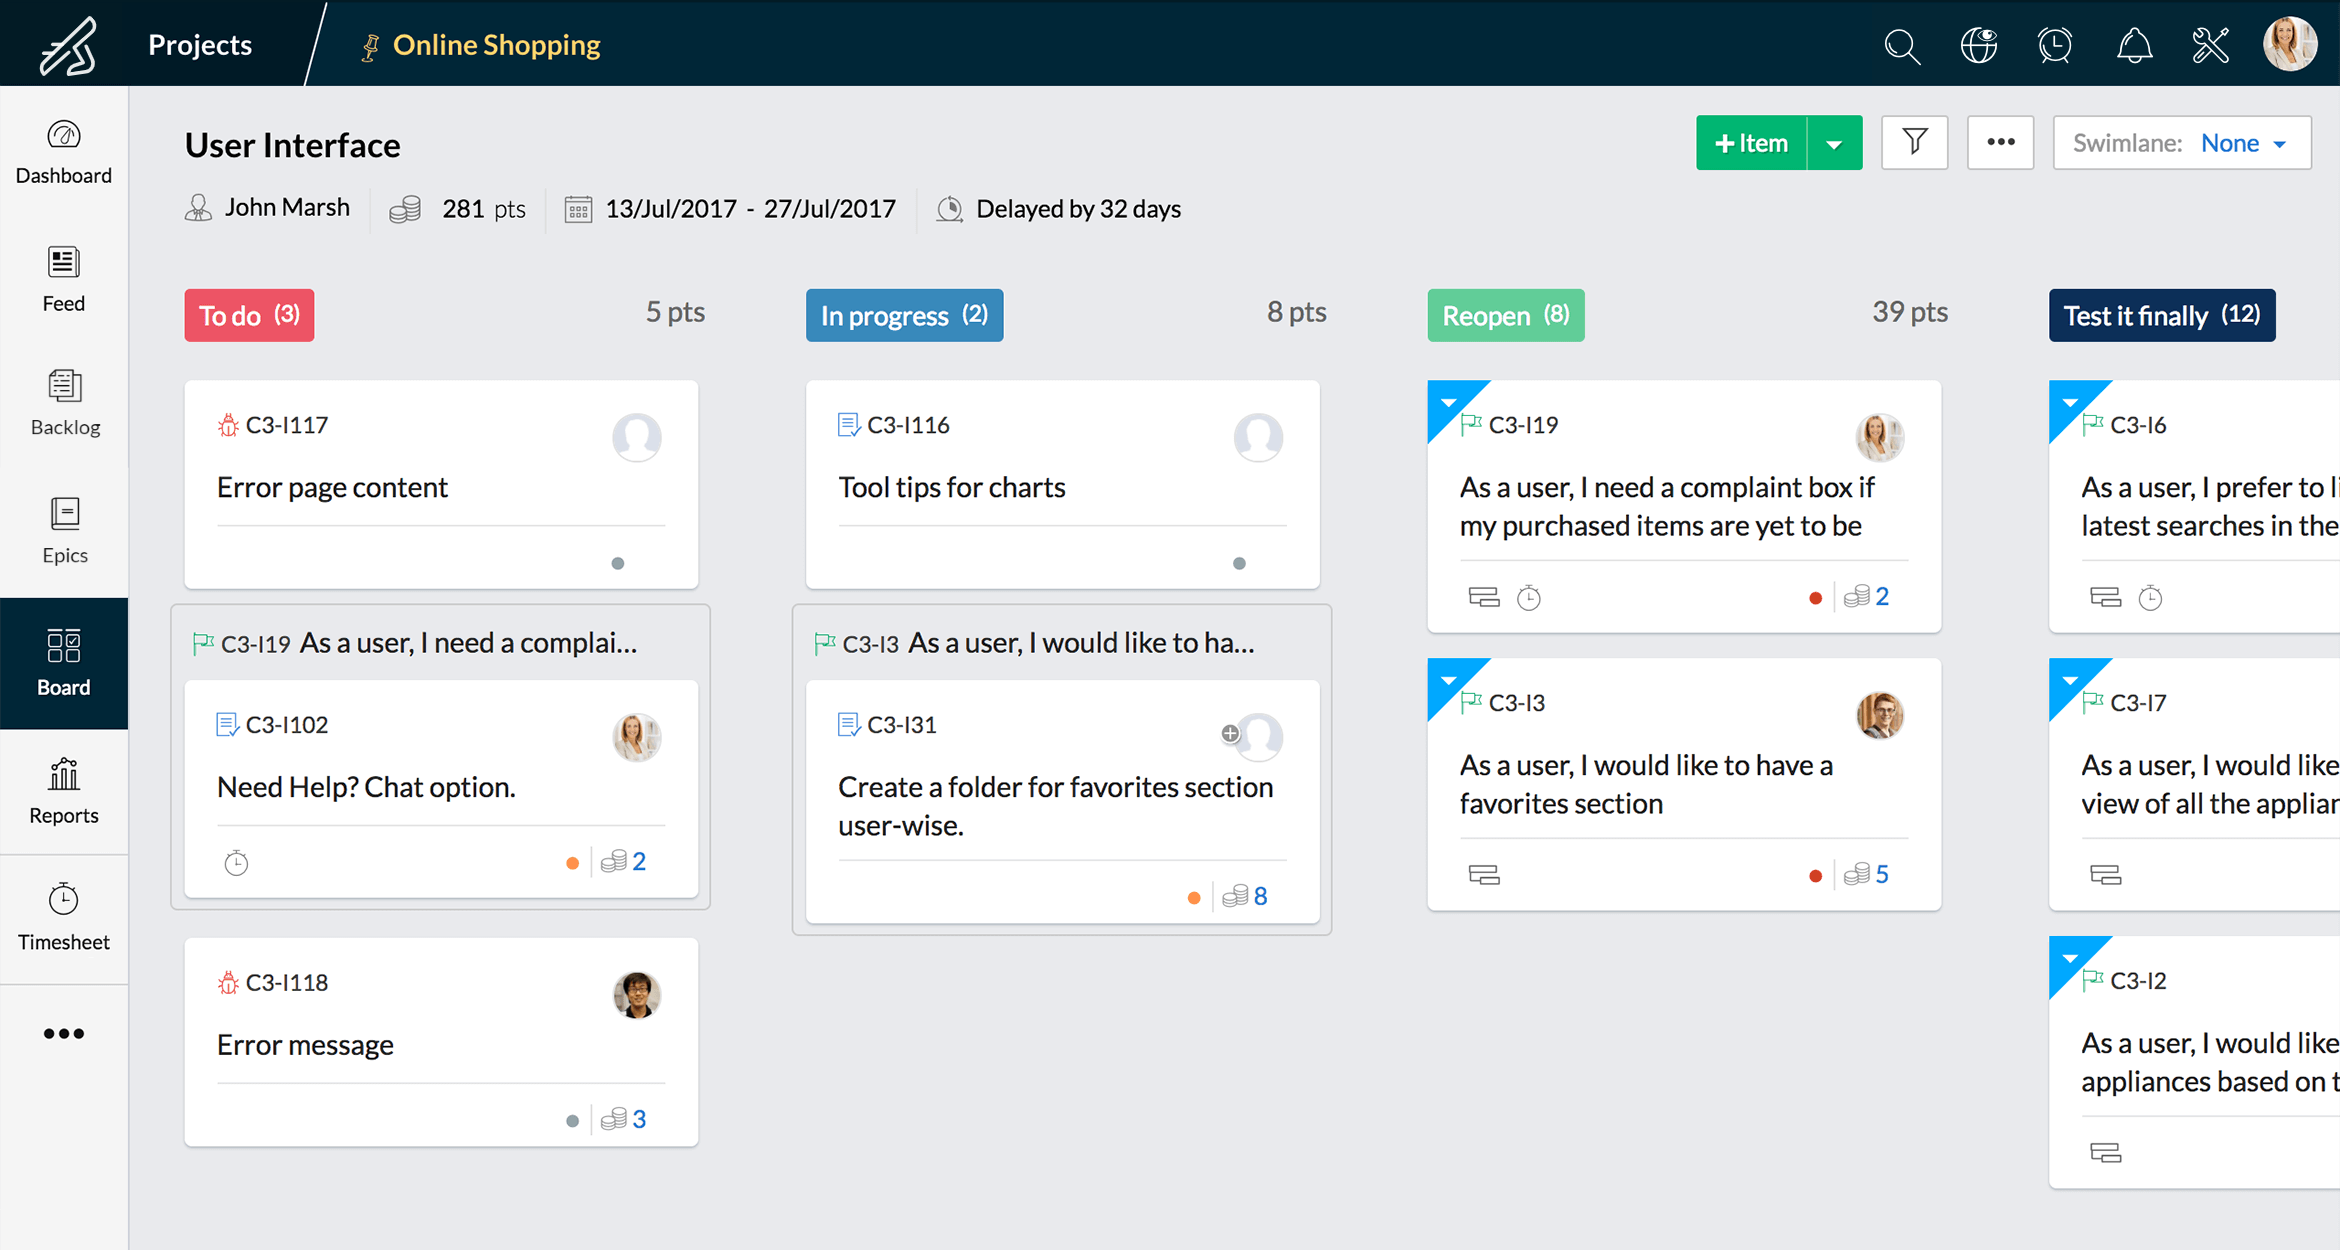Click the pin icon beside Online Shopping

(x=370, y=47)
